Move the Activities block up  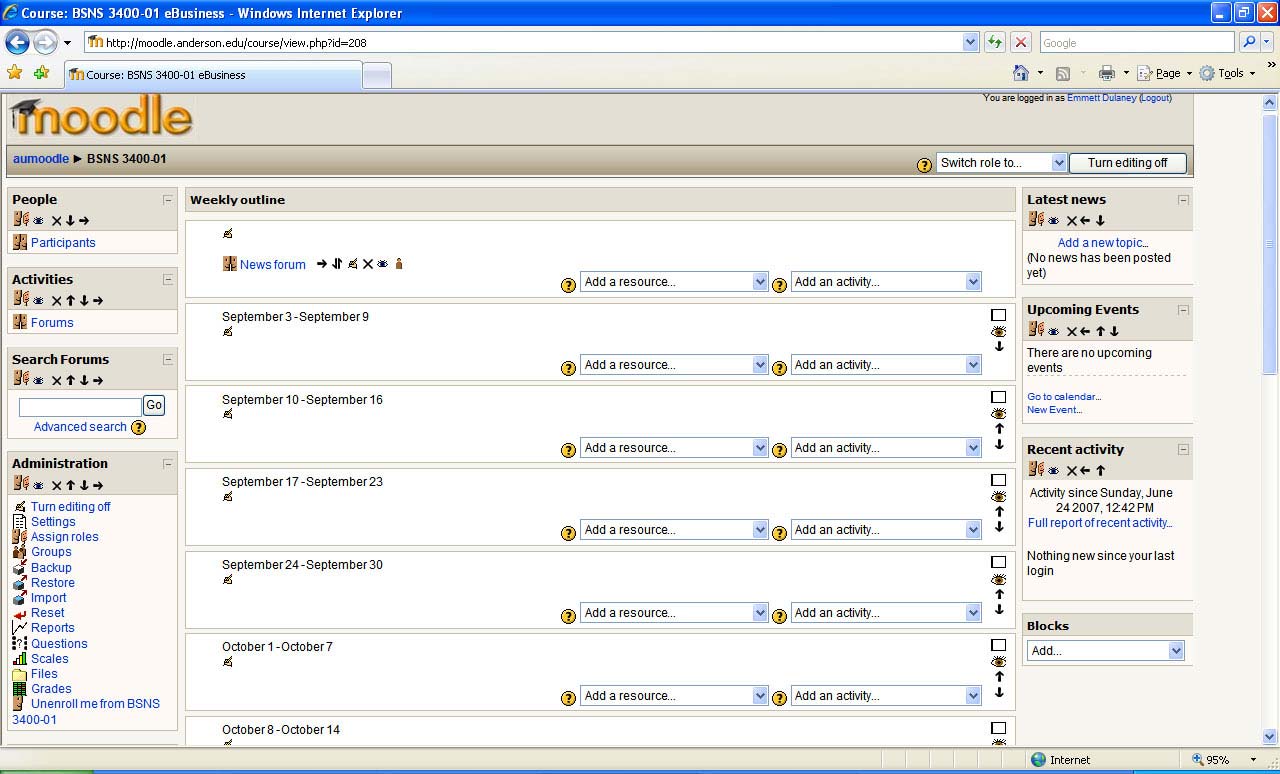click(70, 301)
